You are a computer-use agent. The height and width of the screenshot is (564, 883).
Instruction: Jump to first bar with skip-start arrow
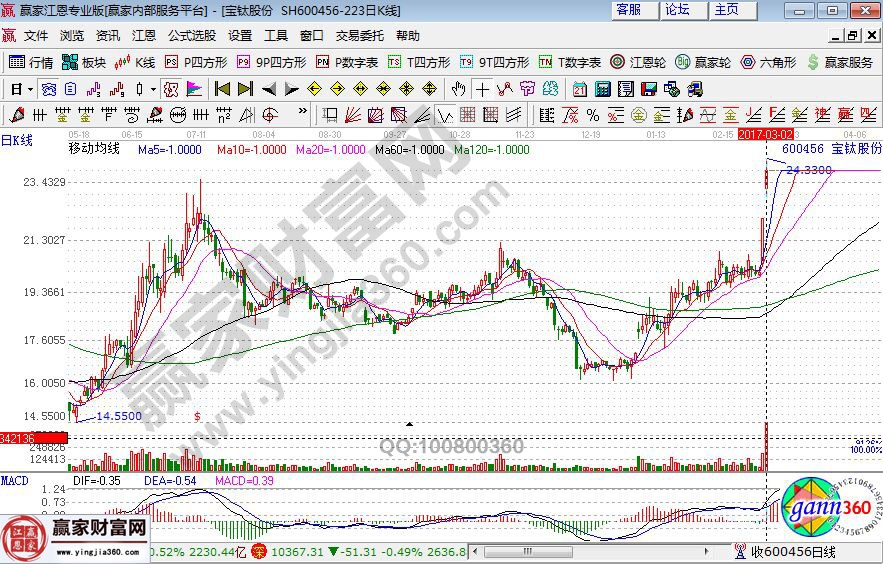(x=222, y=88)
